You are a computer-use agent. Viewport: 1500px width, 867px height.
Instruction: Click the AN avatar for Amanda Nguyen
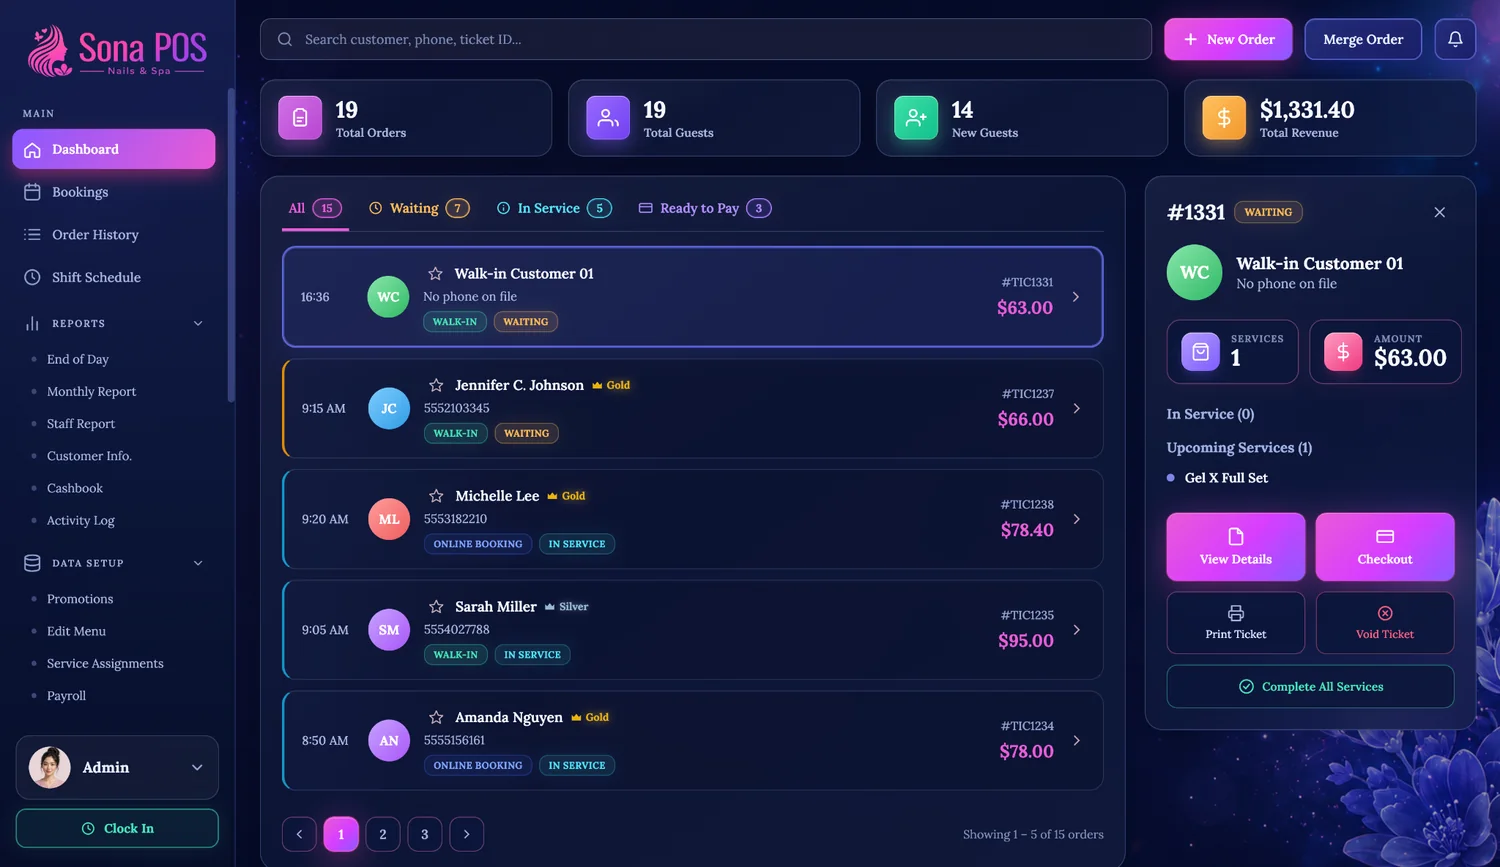click(389, 741)
